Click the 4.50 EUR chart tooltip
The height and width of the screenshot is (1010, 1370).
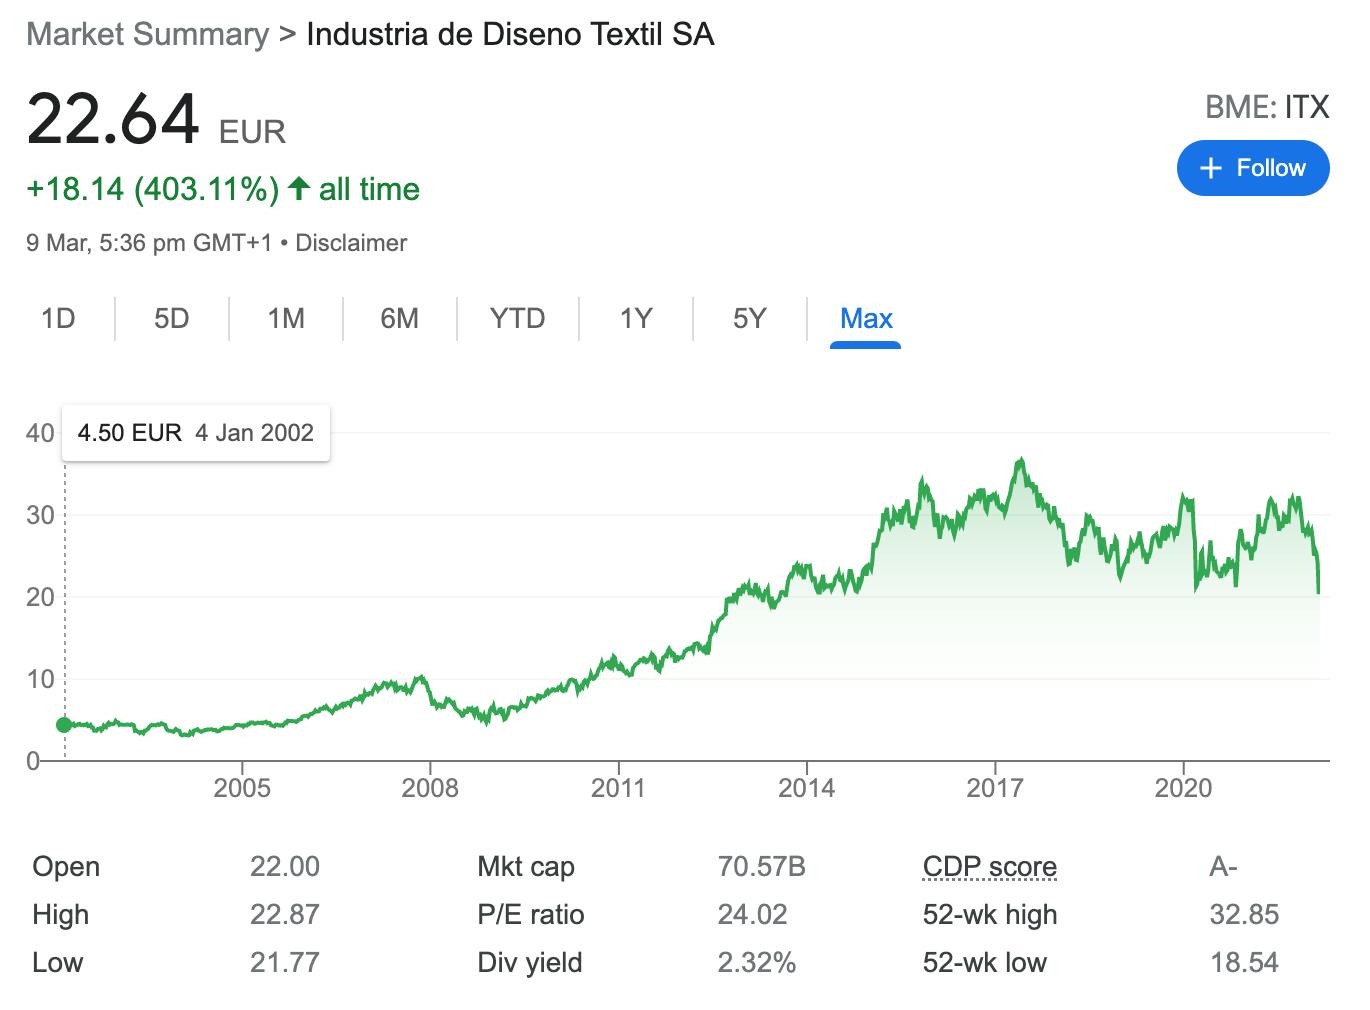click(x=196, y=433)
